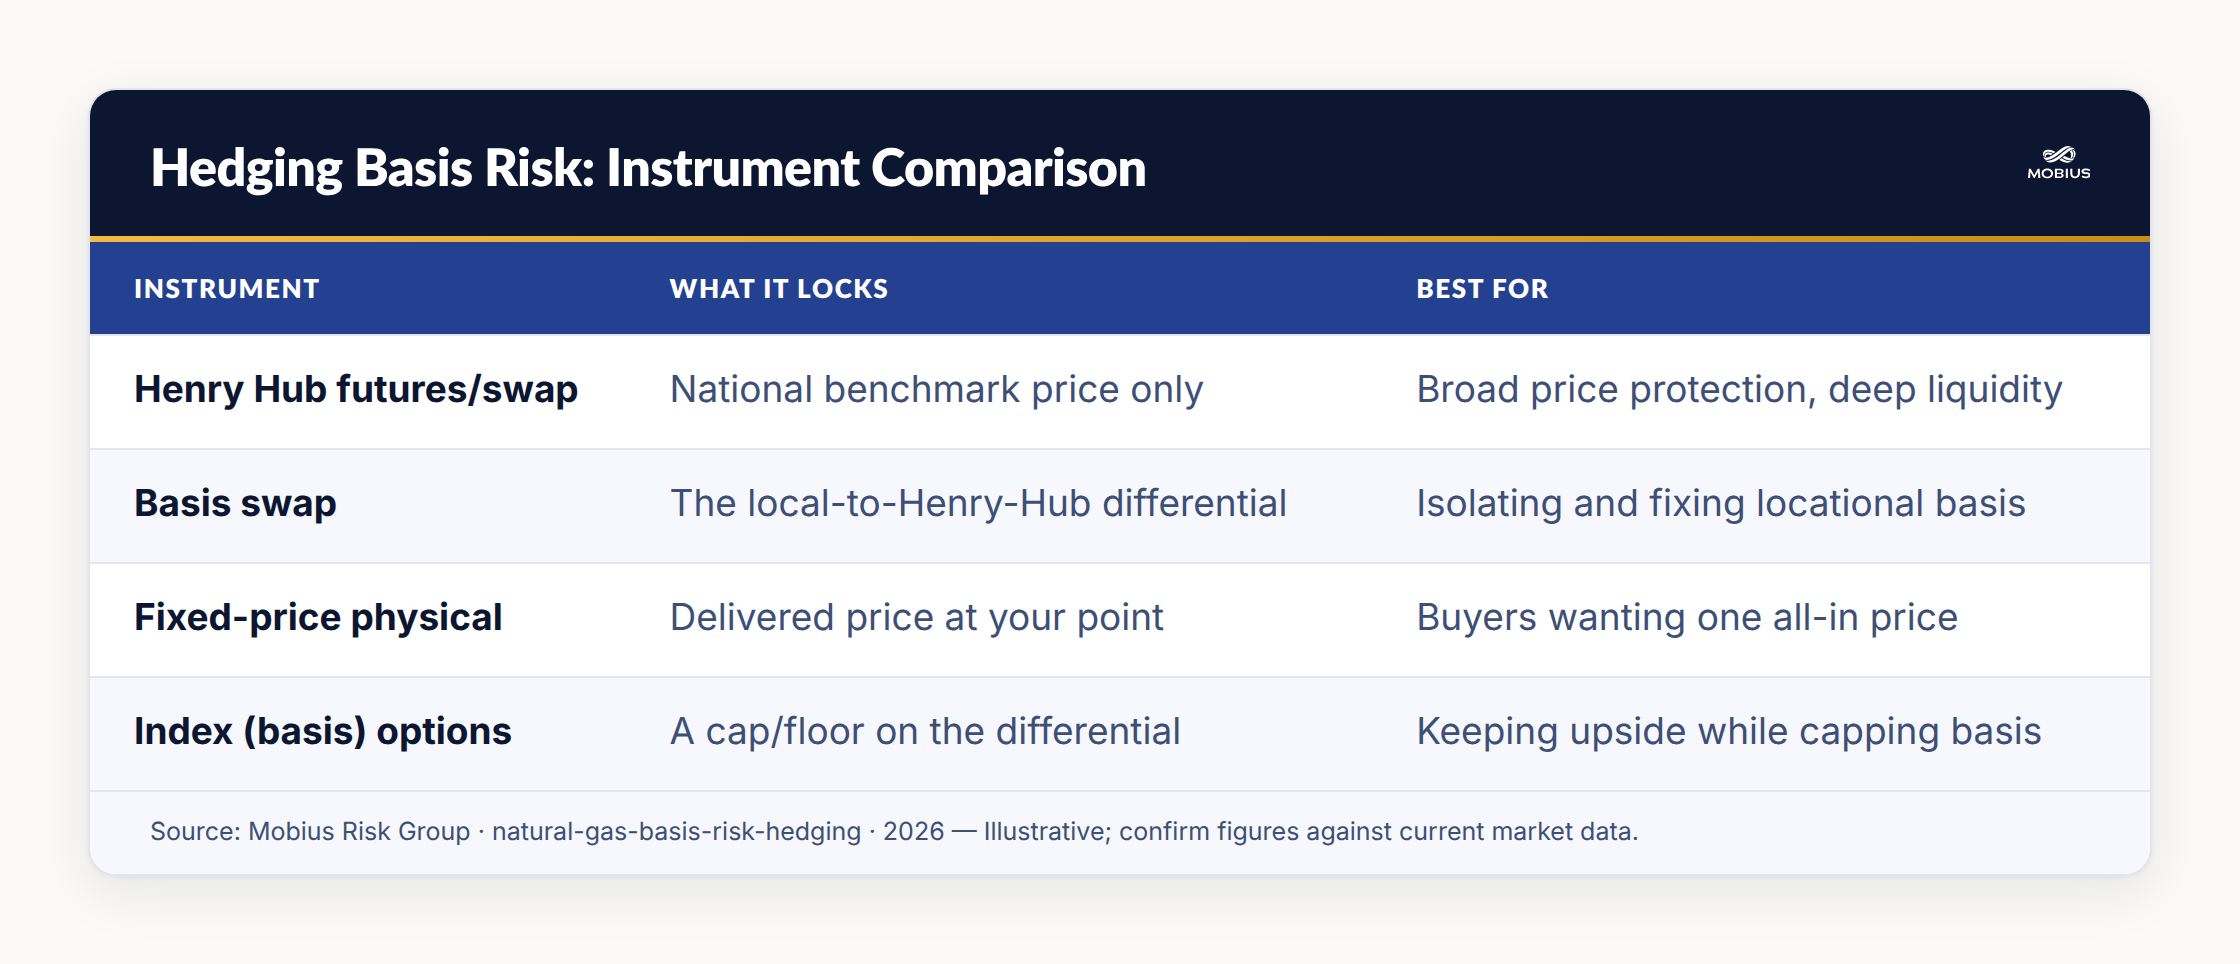The height and width of the screenshot is (964, 2240).
Task: Click natural-gas-basis-risk-hedging text in footer
Action: click(x=676, y=832)
